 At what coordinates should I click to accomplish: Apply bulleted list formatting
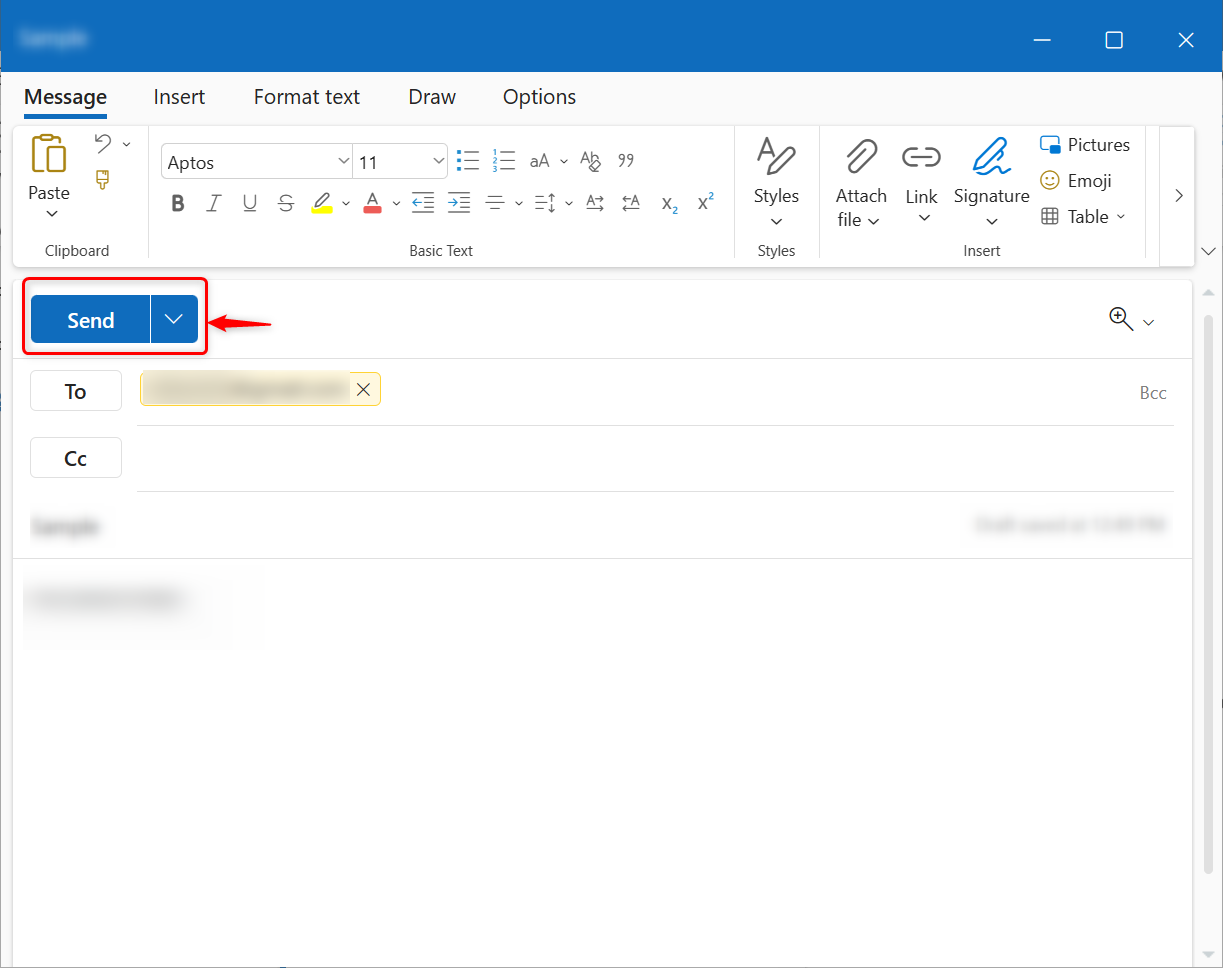pyautogui.click(x=468, y=160)
